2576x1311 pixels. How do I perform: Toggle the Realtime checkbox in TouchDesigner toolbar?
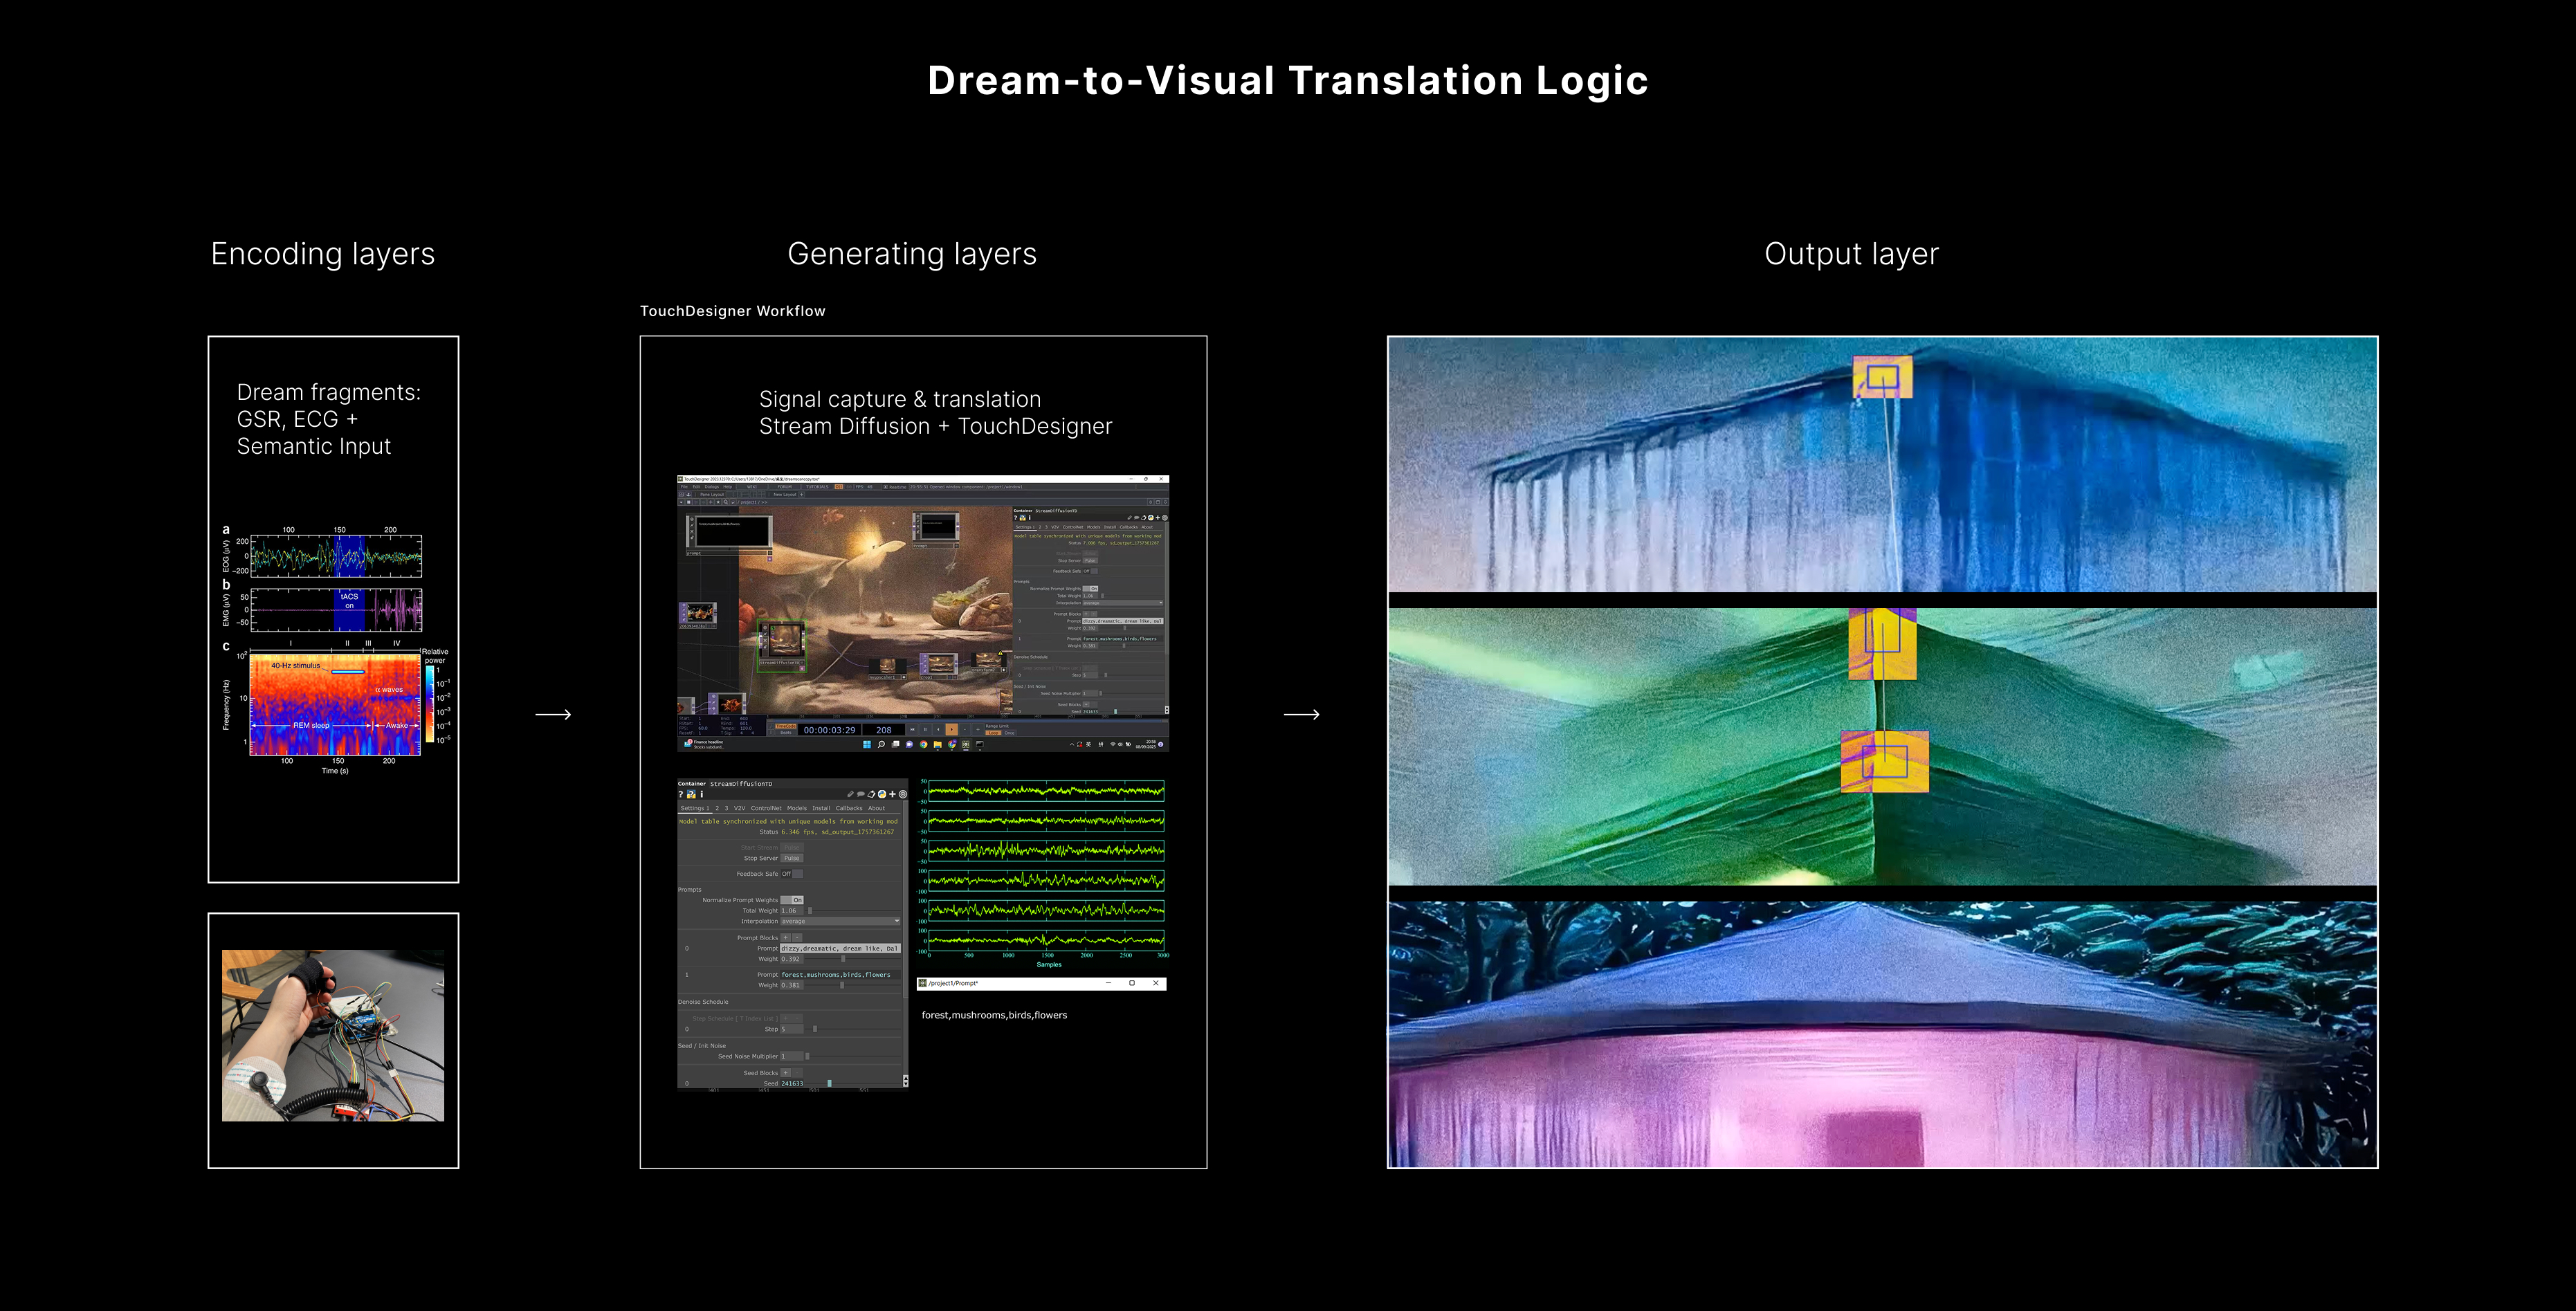point(886,487)
